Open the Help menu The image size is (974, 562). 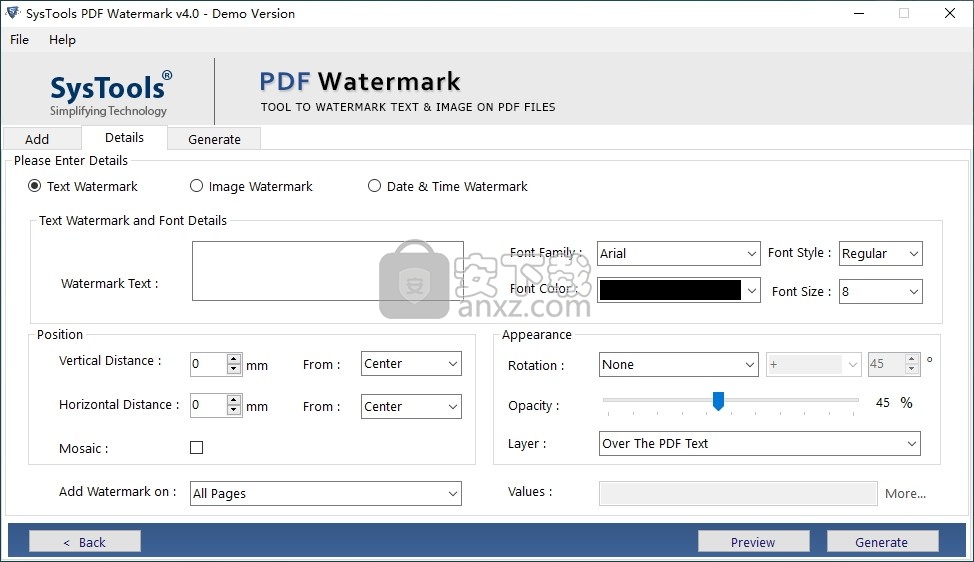click(x=62, y=39)
